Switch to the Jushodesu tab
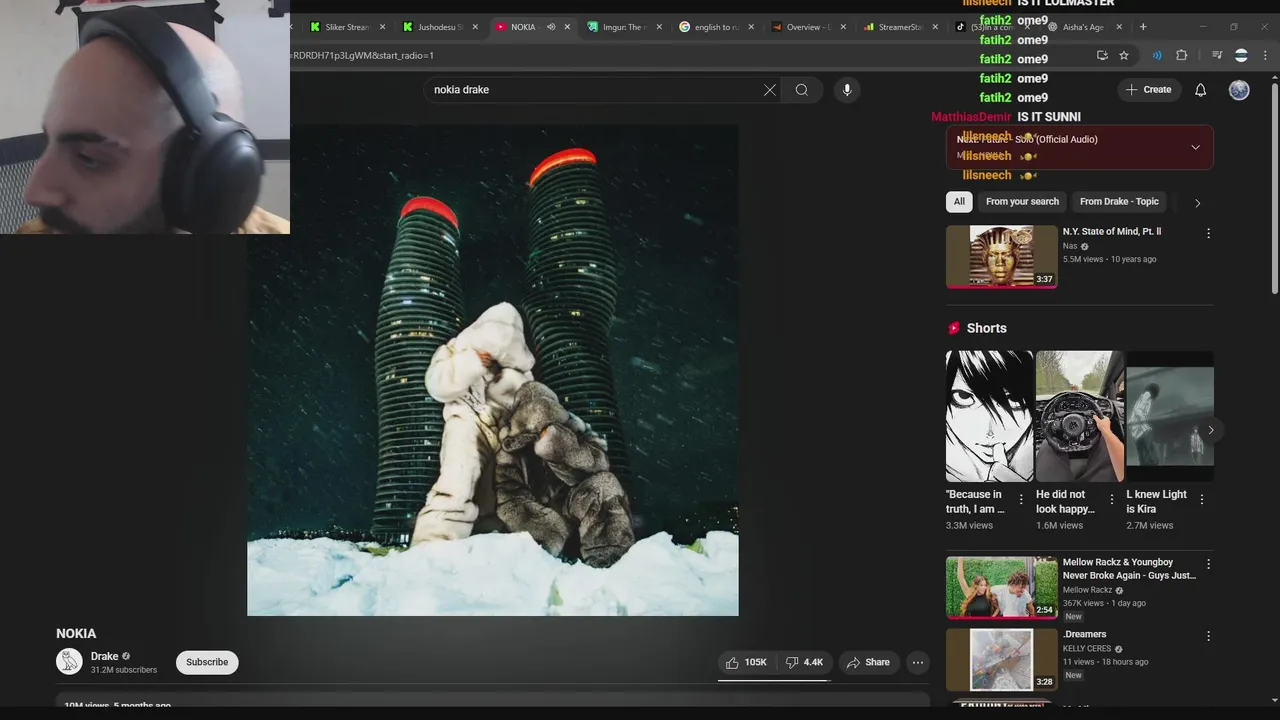 click(x=438, y=27)
